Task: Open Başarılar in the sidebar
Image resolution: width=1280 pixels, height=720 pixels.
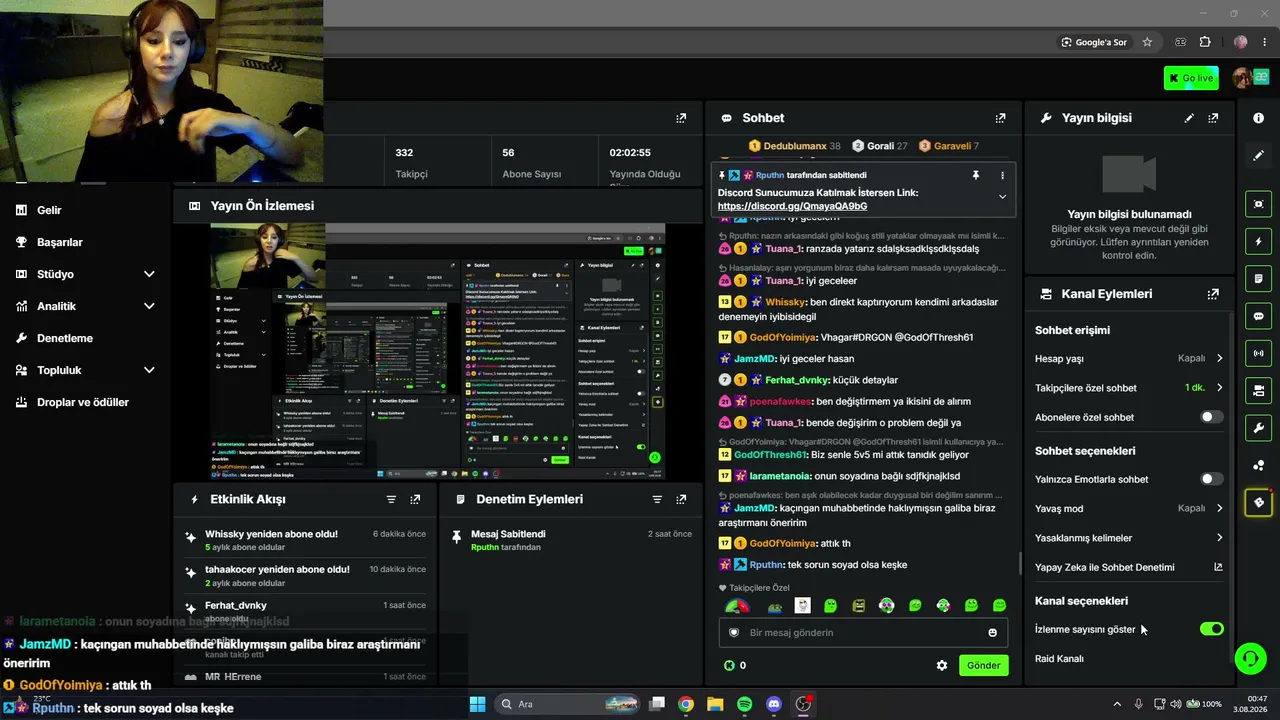Action: [x=59, y=242]
